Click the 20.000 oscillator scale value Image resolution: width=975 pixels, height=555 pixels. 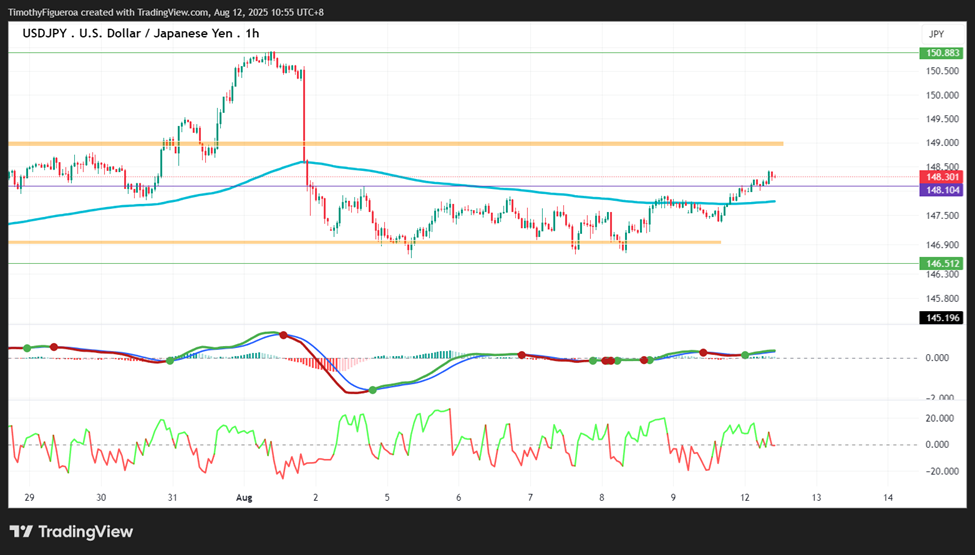(938, 418)
